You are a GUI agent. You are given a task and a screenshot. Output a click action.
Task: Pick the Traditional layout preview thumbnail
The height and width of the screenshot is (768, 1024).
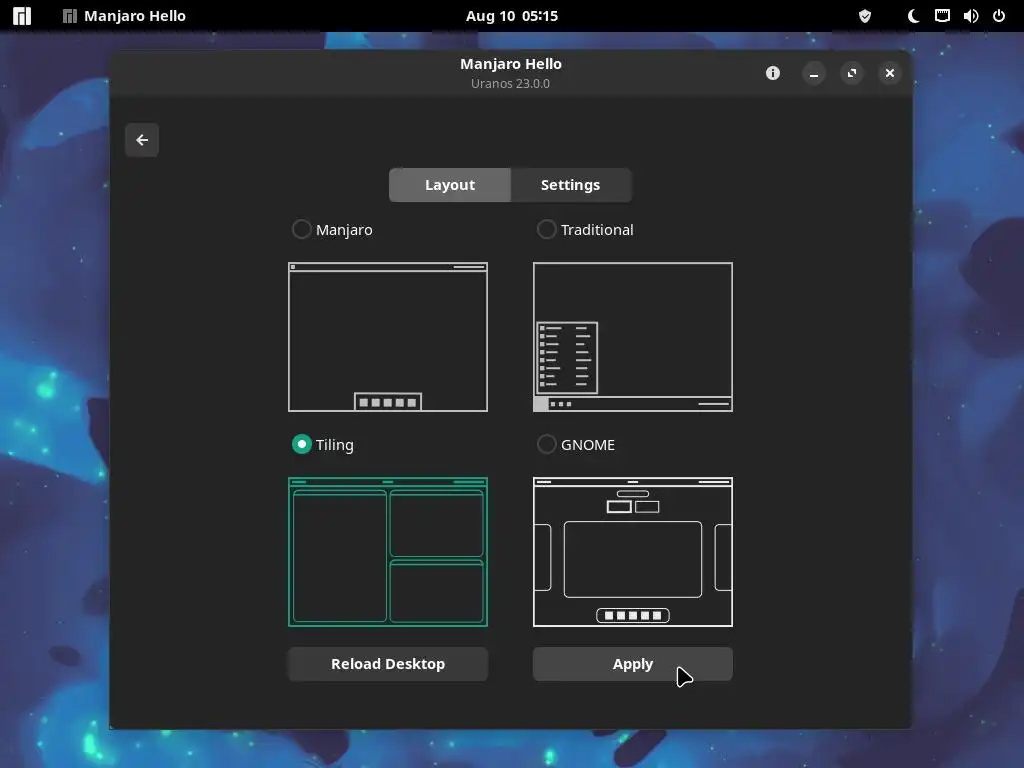click(x=633, y=337)
